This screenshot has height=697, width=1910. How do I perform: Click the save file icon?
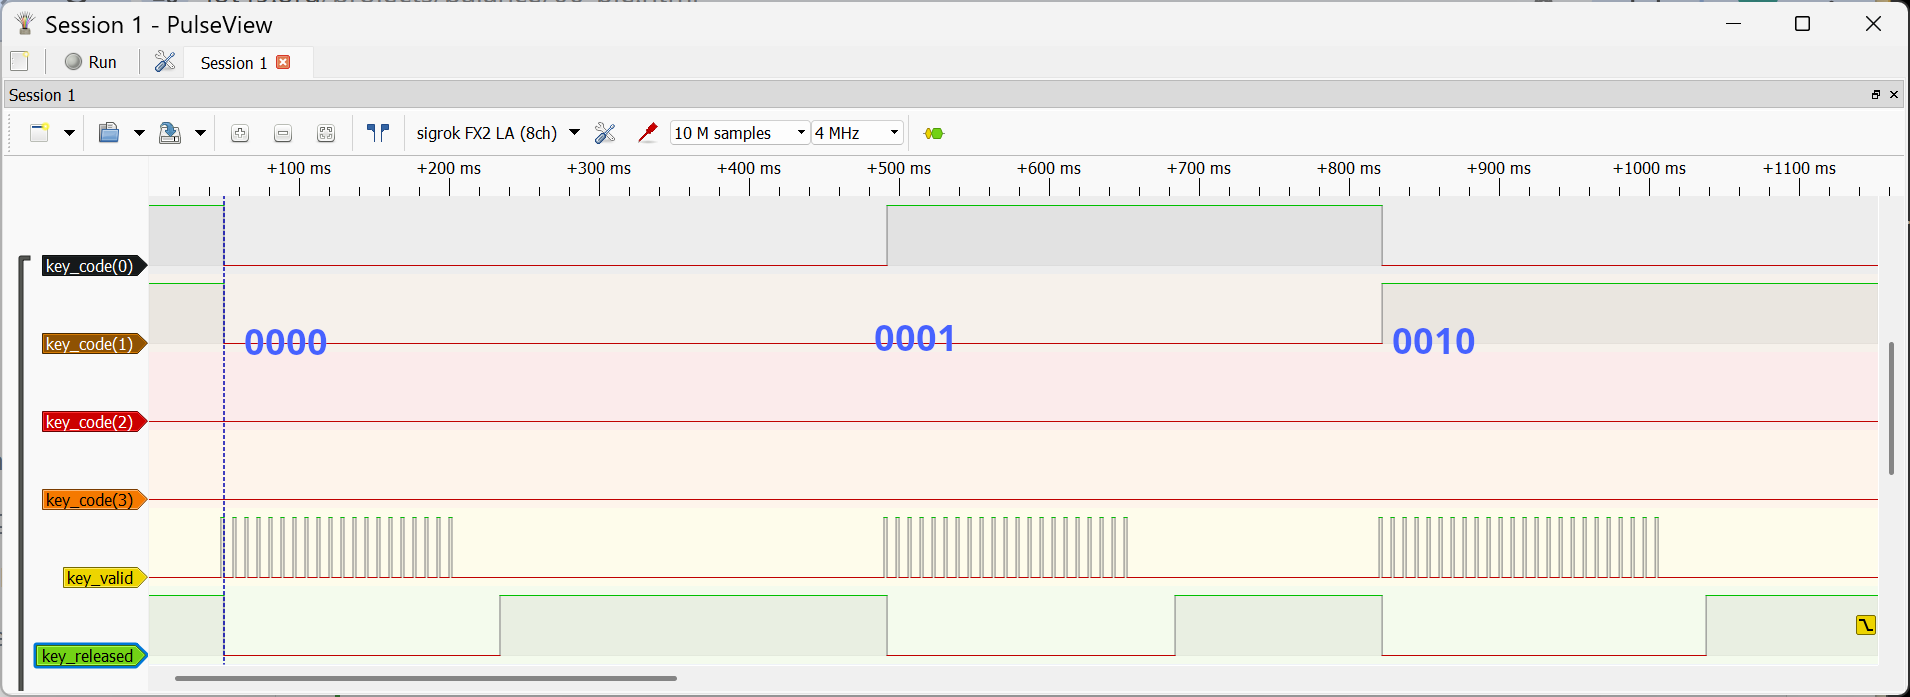click(170, 133)
